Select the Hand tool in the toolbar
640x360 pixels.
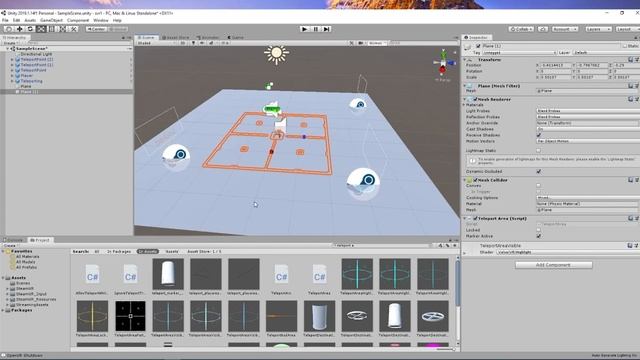9,29
